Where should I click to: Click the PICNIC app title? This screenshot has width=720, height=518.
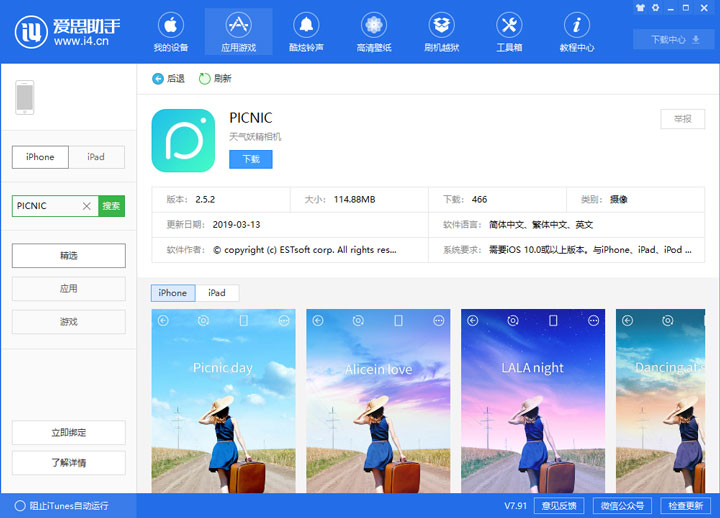click(x=251, y=118)
